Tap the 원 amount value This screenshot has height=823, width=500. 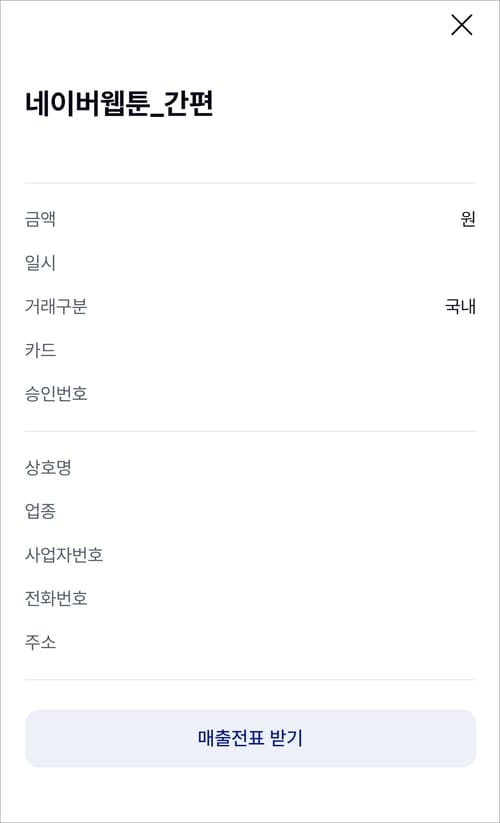tap(467, 218)
